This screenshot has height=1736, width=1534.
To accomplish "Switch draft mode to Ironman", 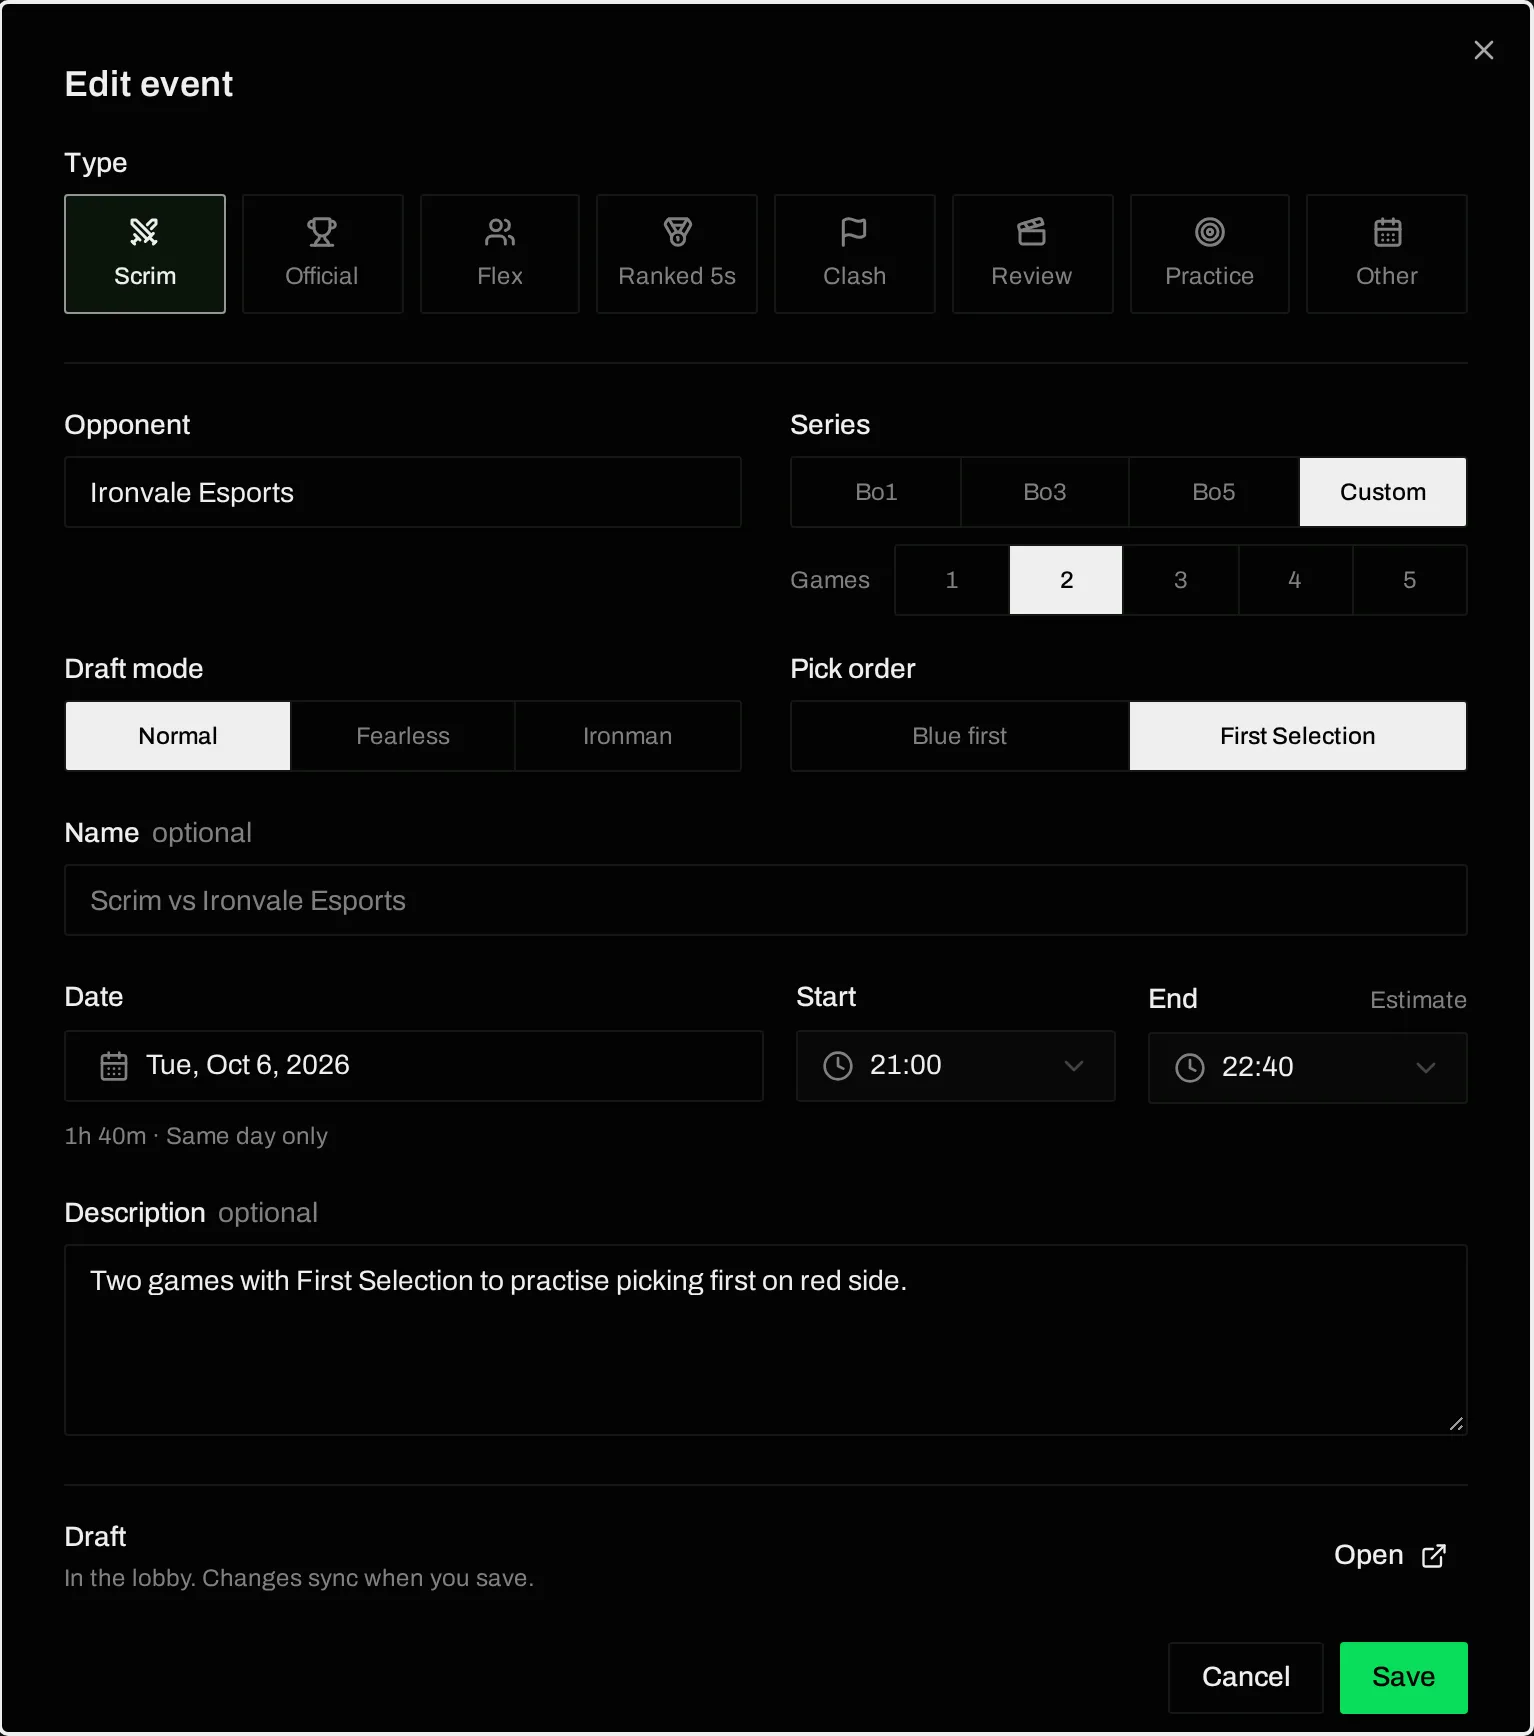I will [x=628, y=736].
